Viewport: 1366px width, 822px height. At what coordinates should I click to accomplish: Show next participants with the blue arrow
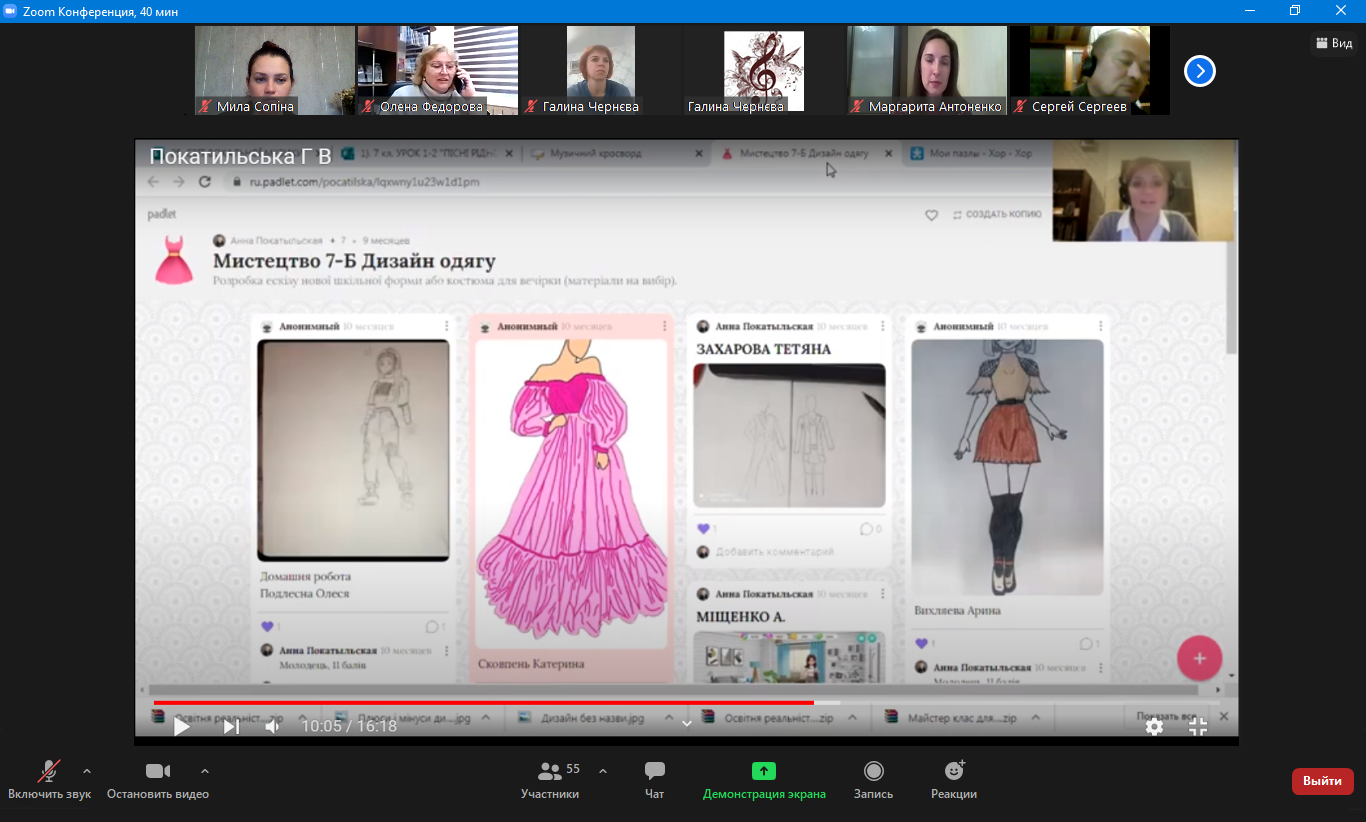tap(1199, 71)
